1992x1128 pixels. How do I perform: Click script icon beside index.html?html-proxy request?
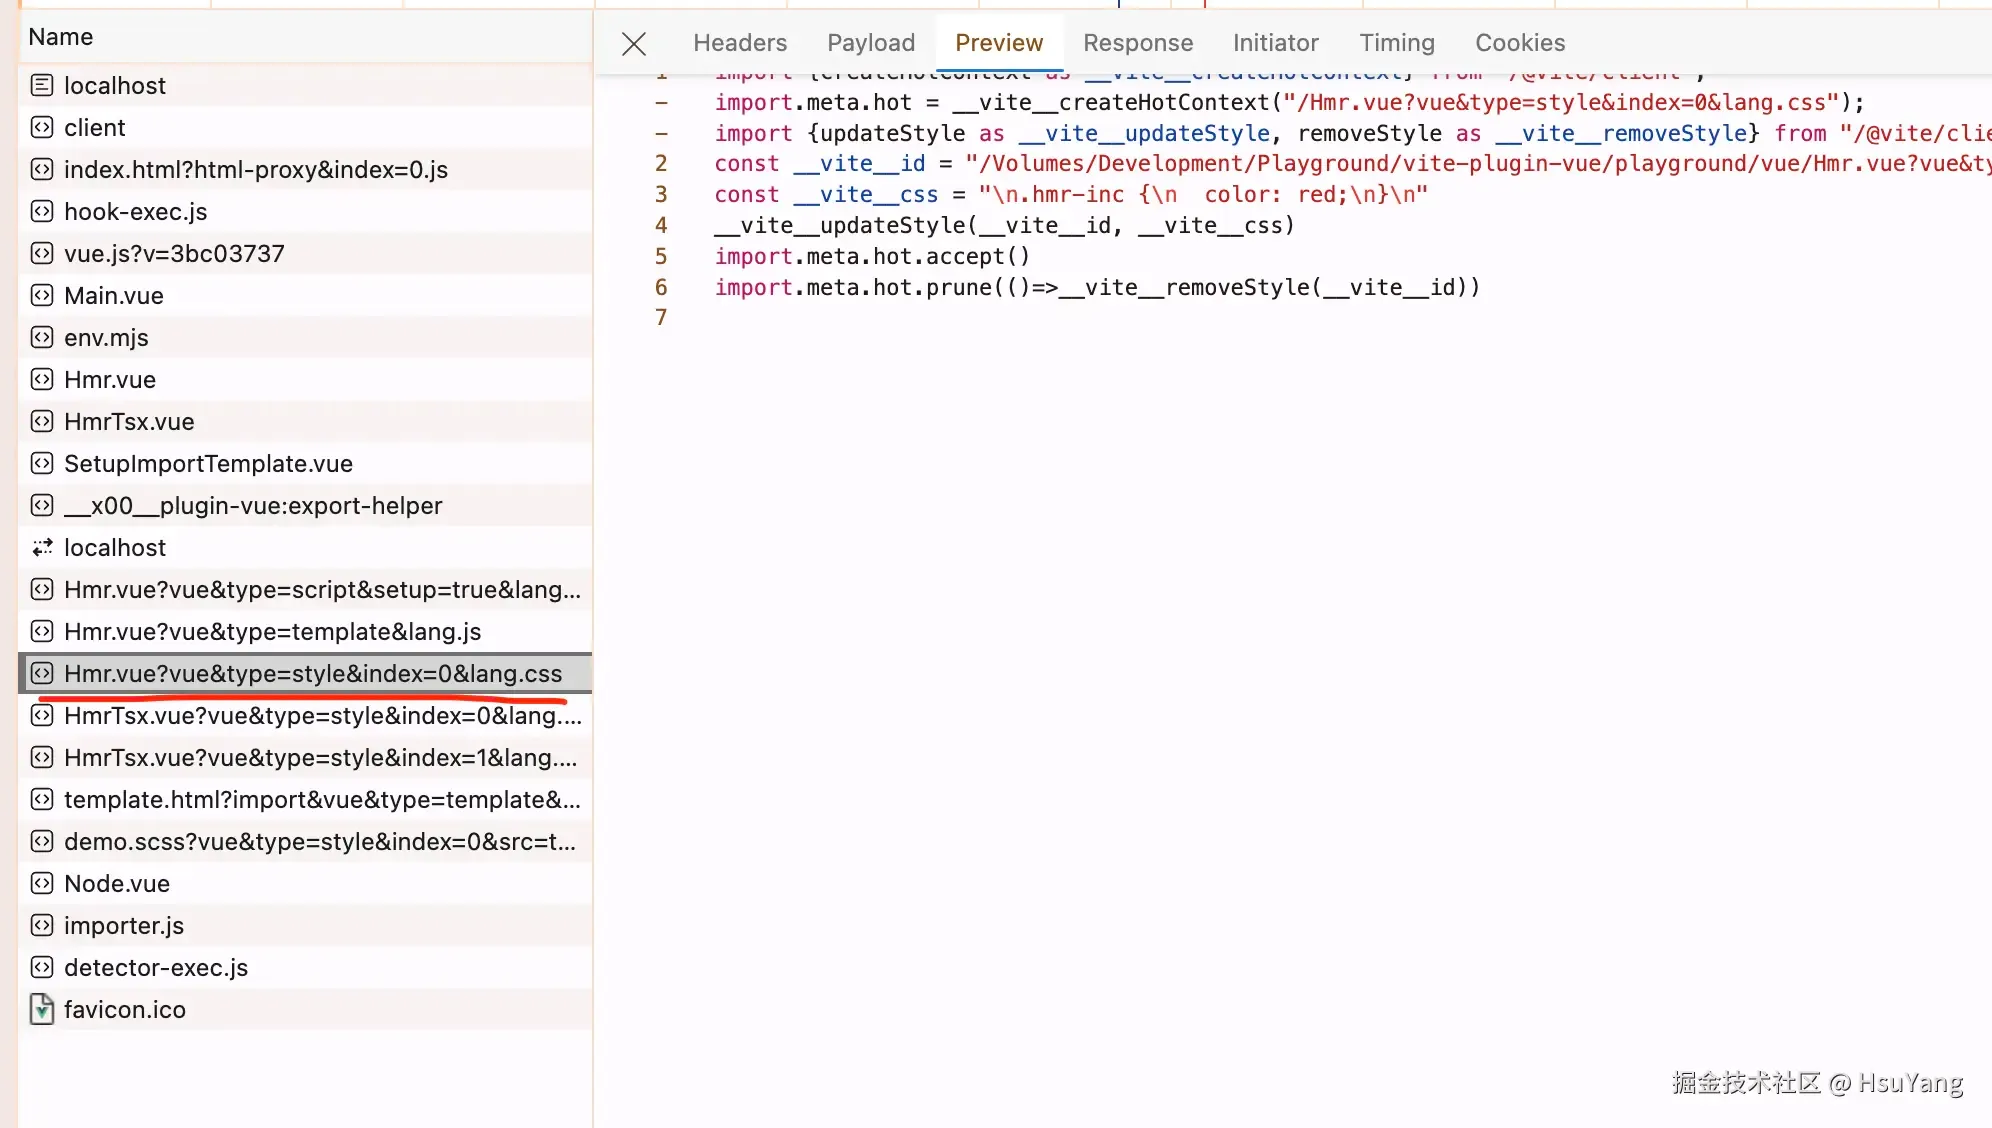click(42, 169)
